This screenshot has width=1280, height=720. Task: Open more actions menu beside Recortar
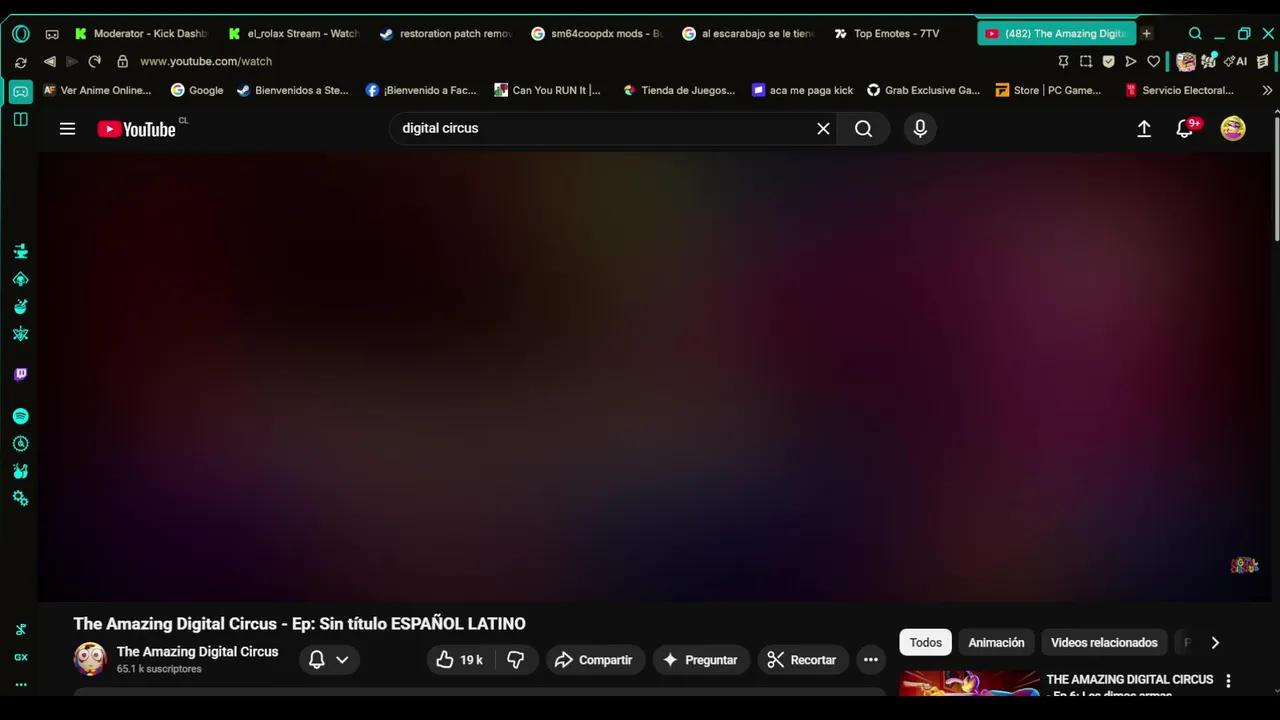871,660
